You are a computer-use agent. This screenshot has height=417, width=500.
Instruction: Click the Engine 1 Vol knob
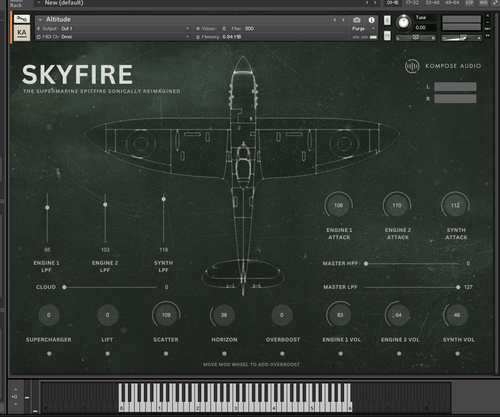340,315
